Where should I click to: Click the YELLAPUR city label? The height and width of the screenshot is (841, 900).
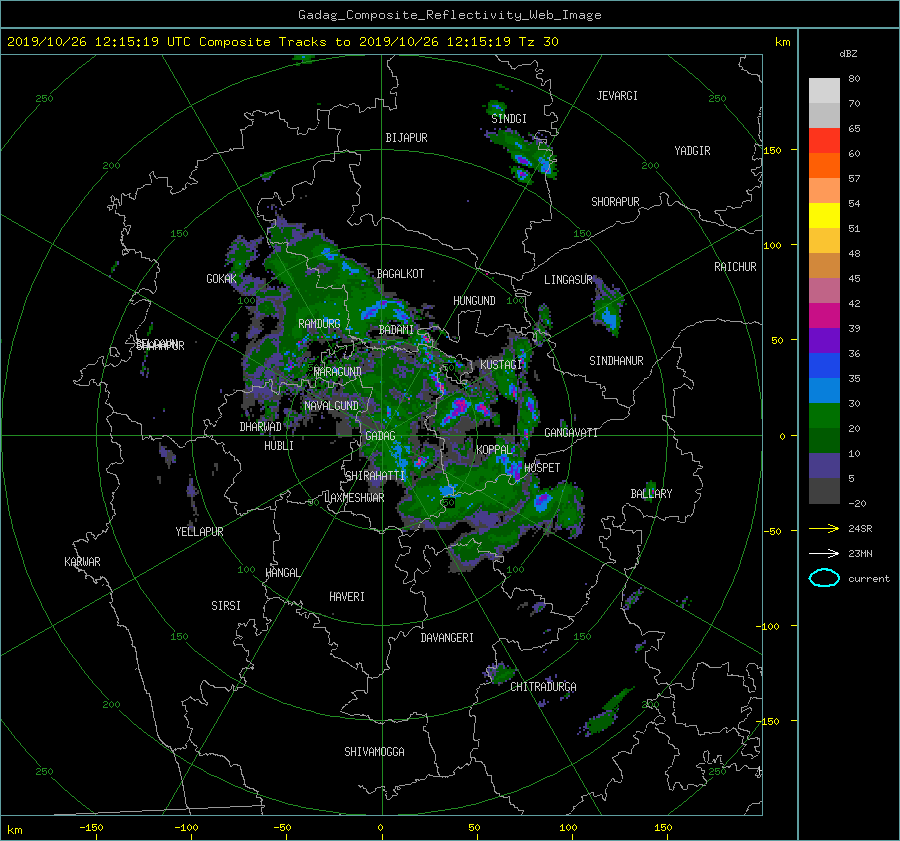(x=199, y=532)
